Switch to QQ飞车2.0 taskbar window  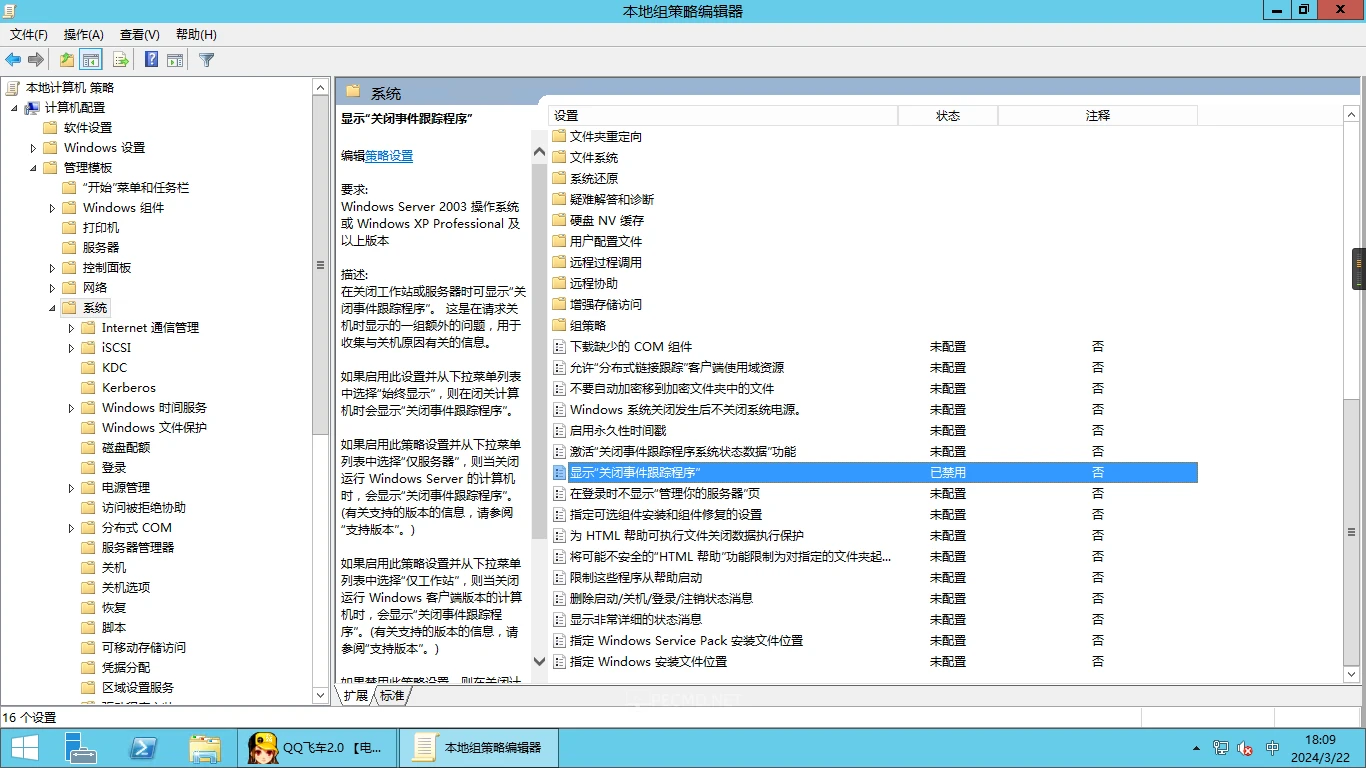click(x=318, y=747)
